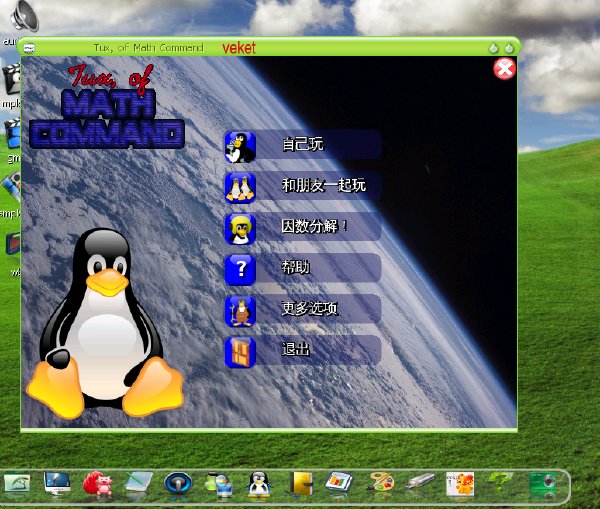The height and width of the screenshot is (509, 600).
Task: Start solo play via 自己玩 label
Action: 303,144
